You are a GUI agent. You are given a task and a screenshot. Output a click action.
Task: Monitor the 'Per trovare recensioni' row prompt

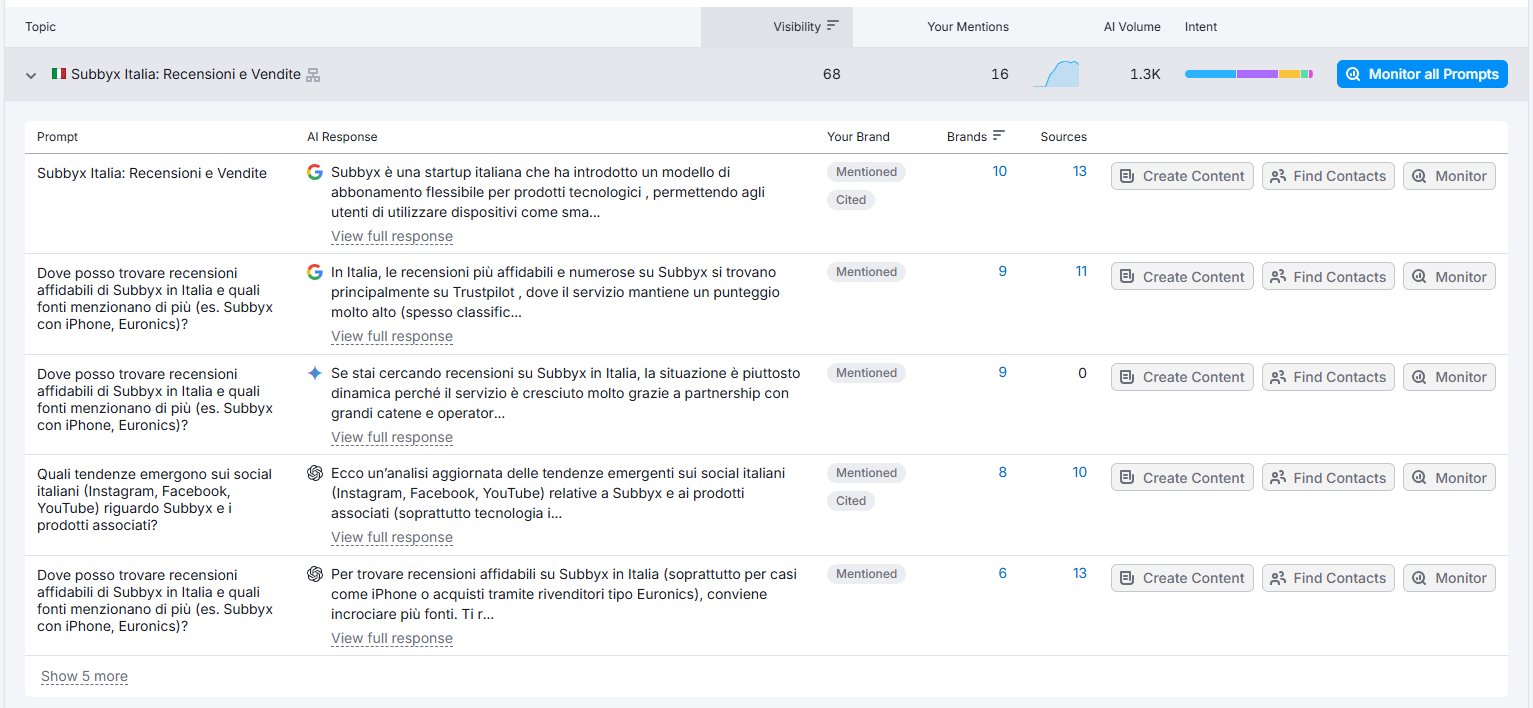point(1449,578)
